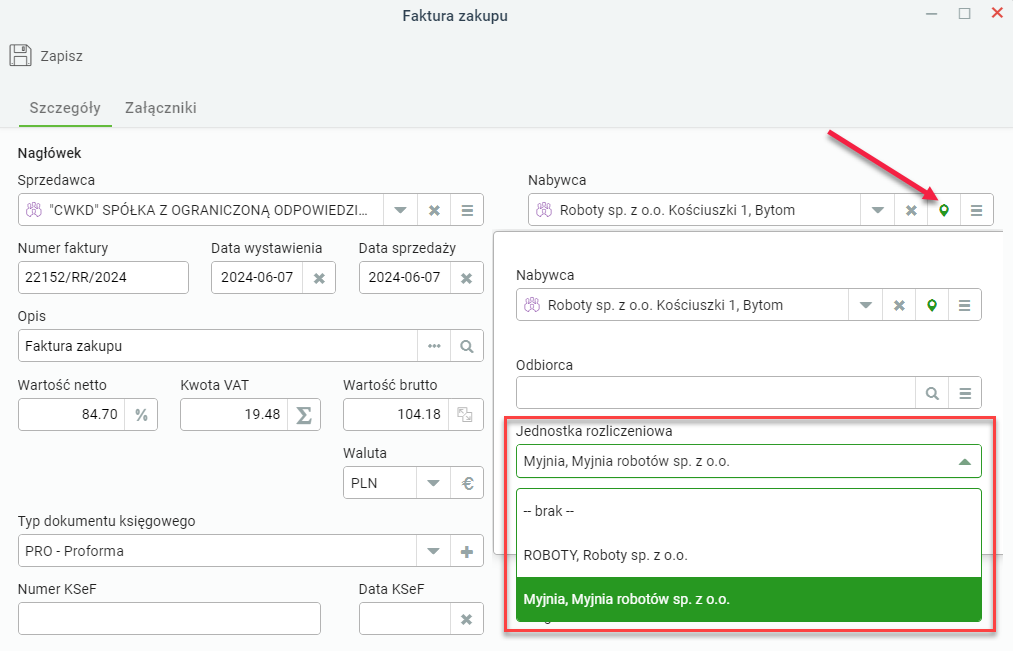
Task: Maximize the Faktura zakupu window
Action: point(965,14)
